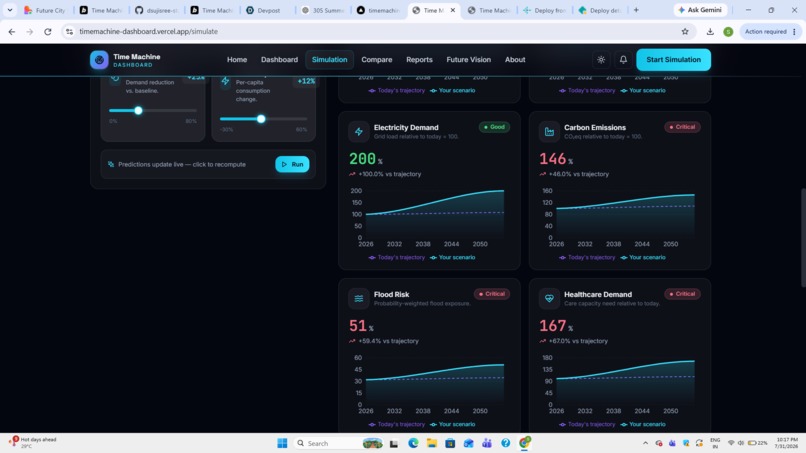
Task: Open Task View from the taskbar
Action: point(394,443)
